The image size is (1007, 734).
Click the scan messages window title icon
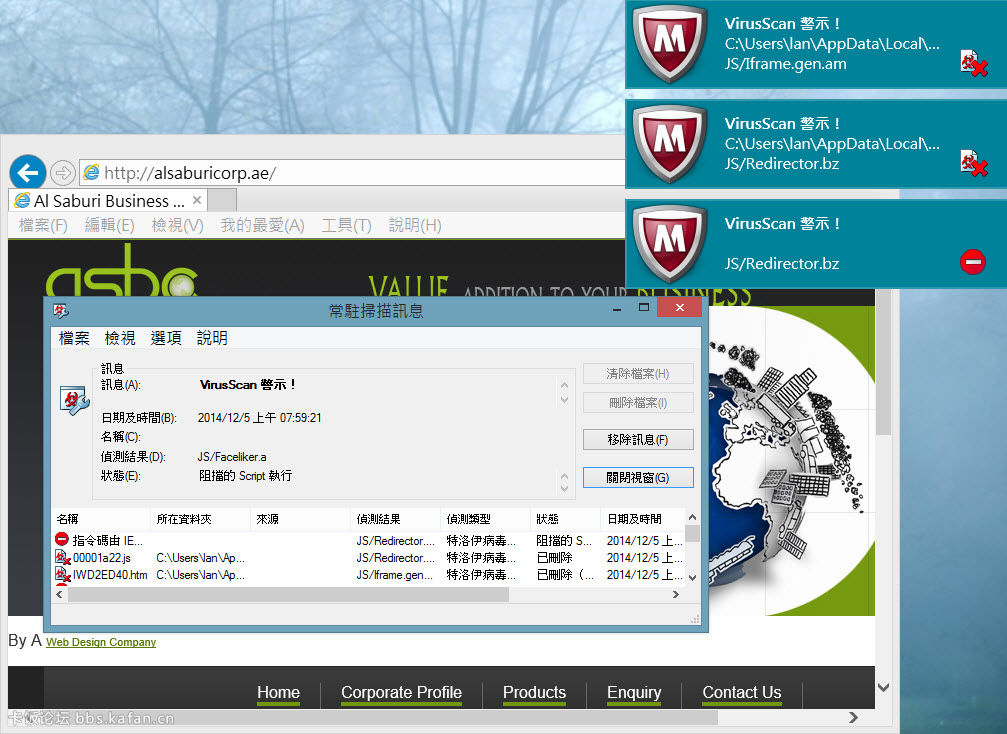(61, 311)
